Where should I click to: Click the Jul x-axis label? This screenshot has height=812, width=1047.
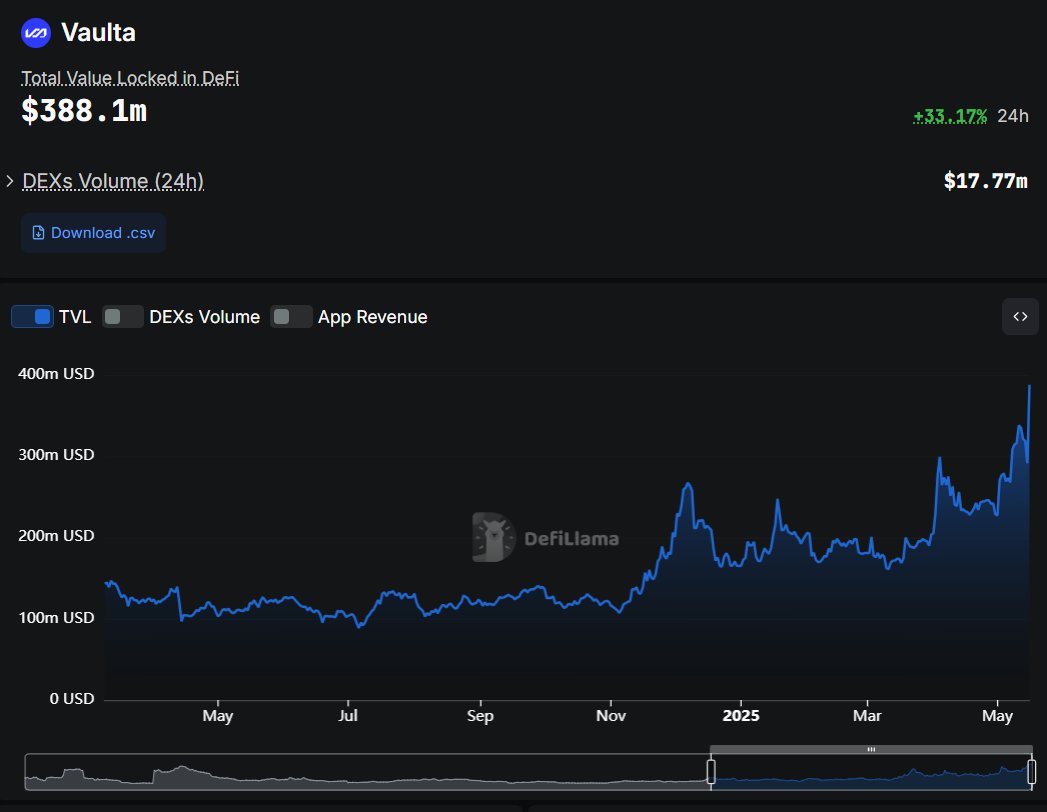(x=348, y=716)
